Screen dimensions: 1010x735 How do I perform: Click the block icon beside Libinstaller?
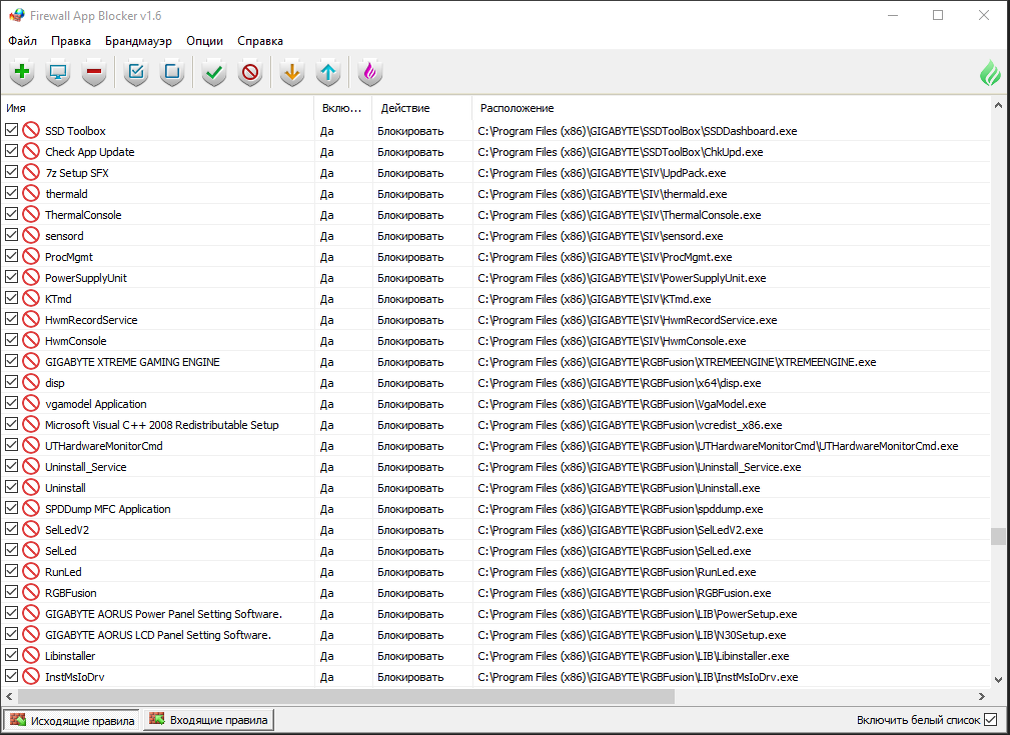click(31, 656)
